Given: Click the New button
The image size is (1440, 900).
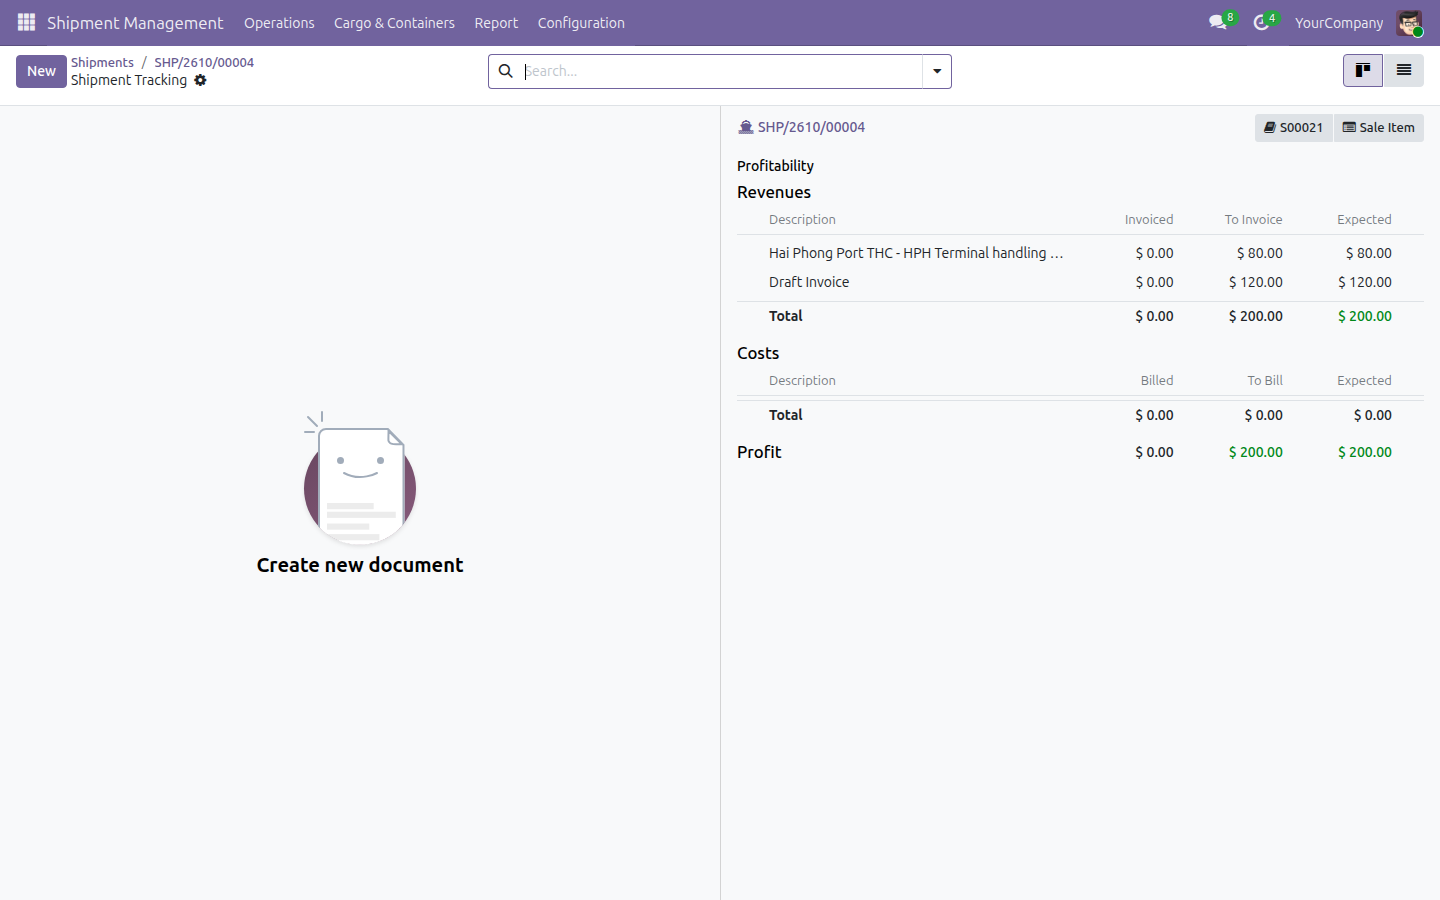Looking at the screenshot, I should pos(41,71).
